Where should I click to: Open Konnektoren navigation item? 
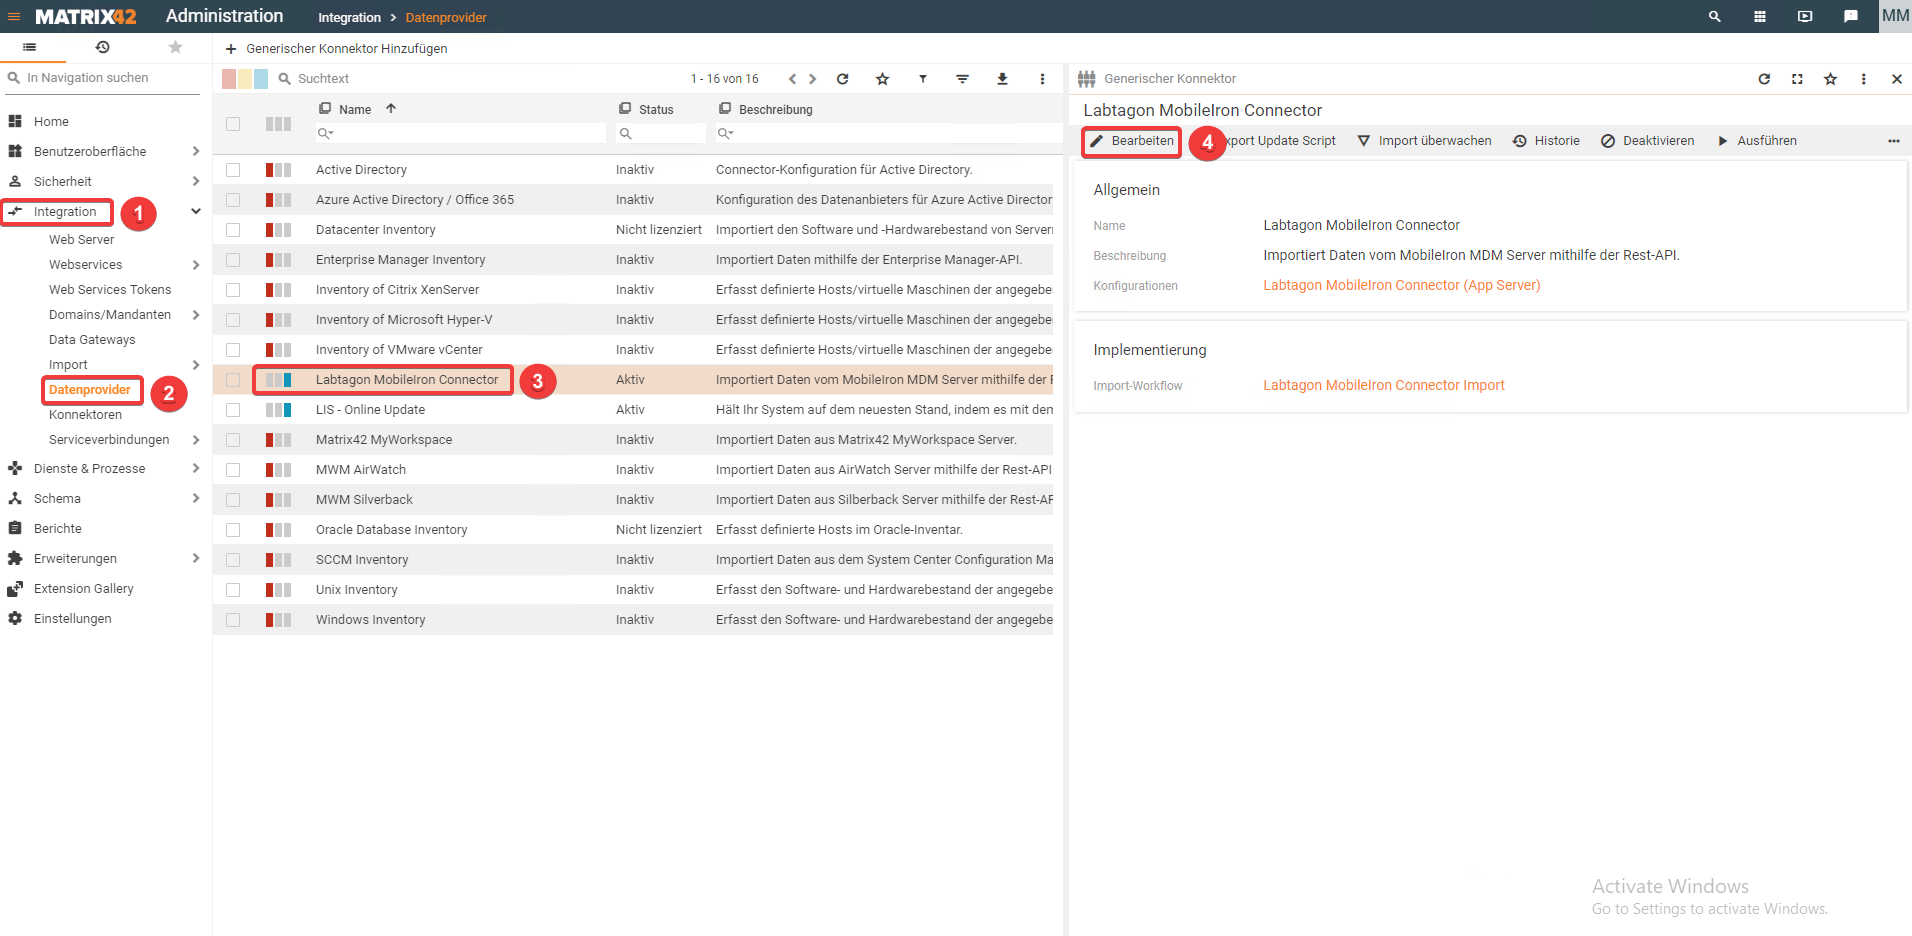[85, 414]
